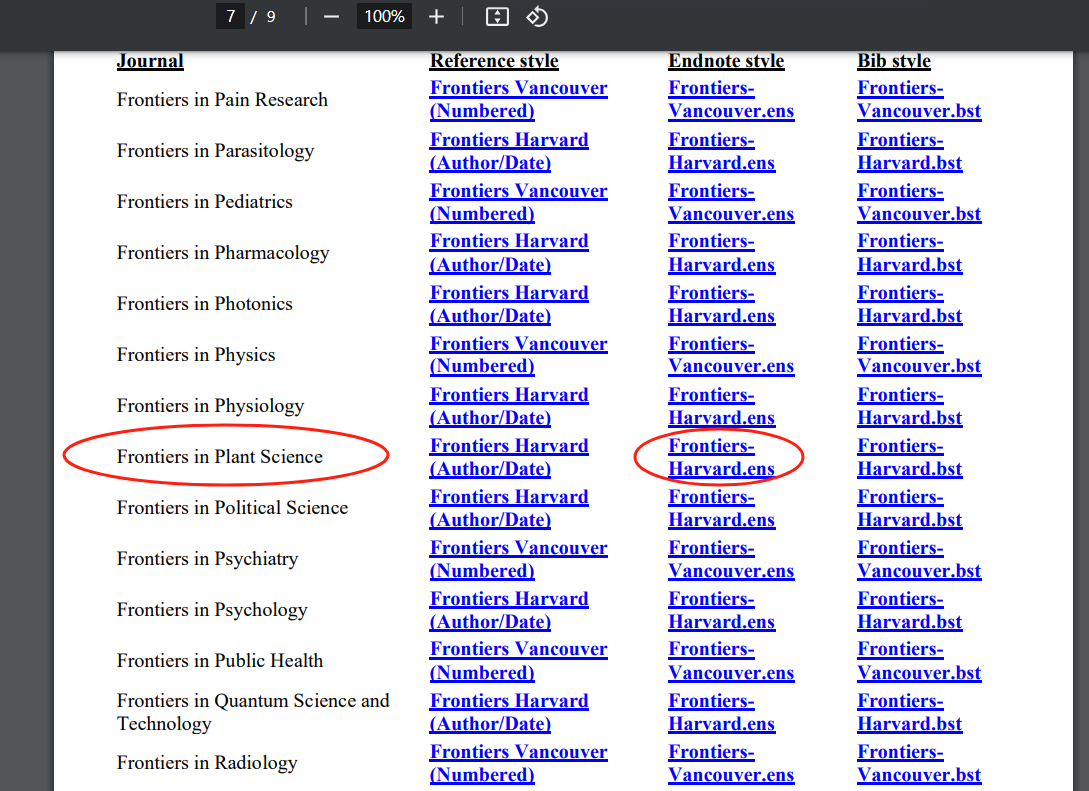Click the zoom out minus icon
The width and height of the screenshot is (1089, 791).
(x=331, y=17)
